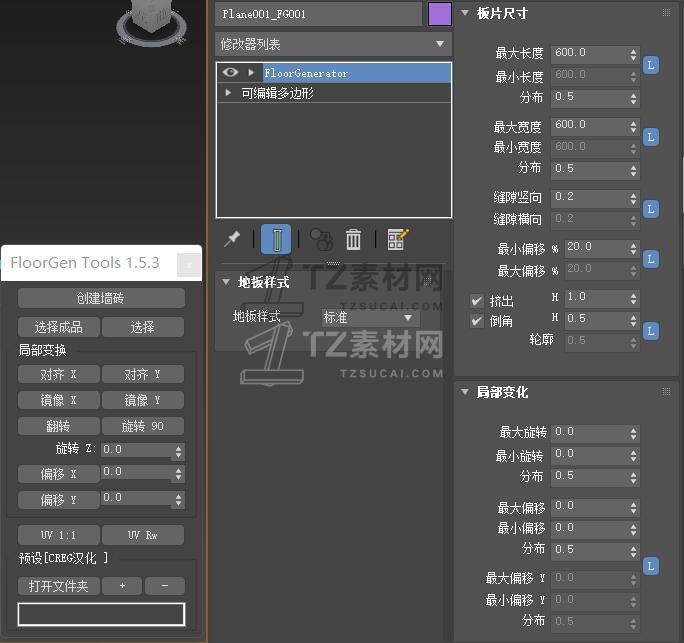
Task: Toggle the L lock beside 最小偏移 %
Action: (x=651, y=259)
